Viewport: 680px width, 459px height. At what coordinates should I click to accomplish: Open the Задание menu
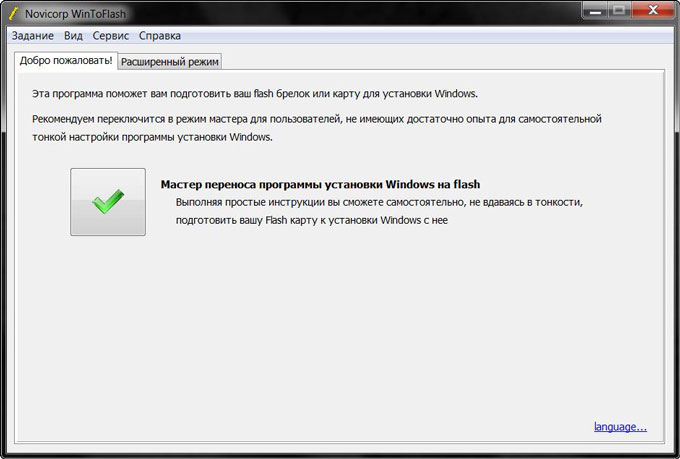coord(33,36)
